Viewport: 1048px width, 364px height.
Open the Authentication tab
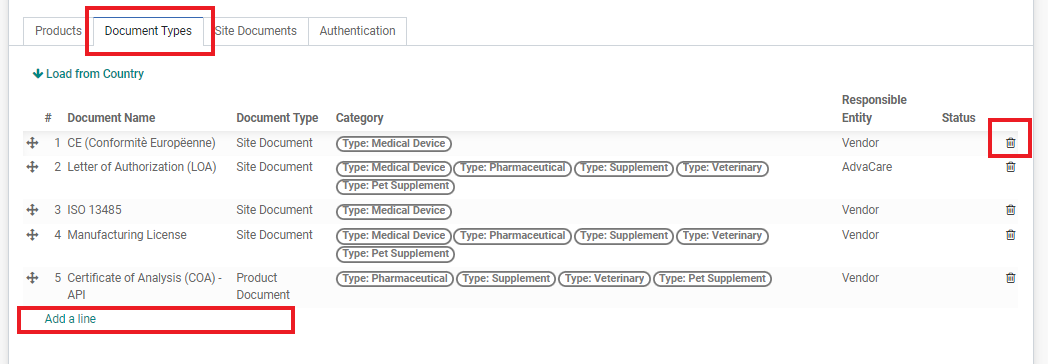coord(357,31)
